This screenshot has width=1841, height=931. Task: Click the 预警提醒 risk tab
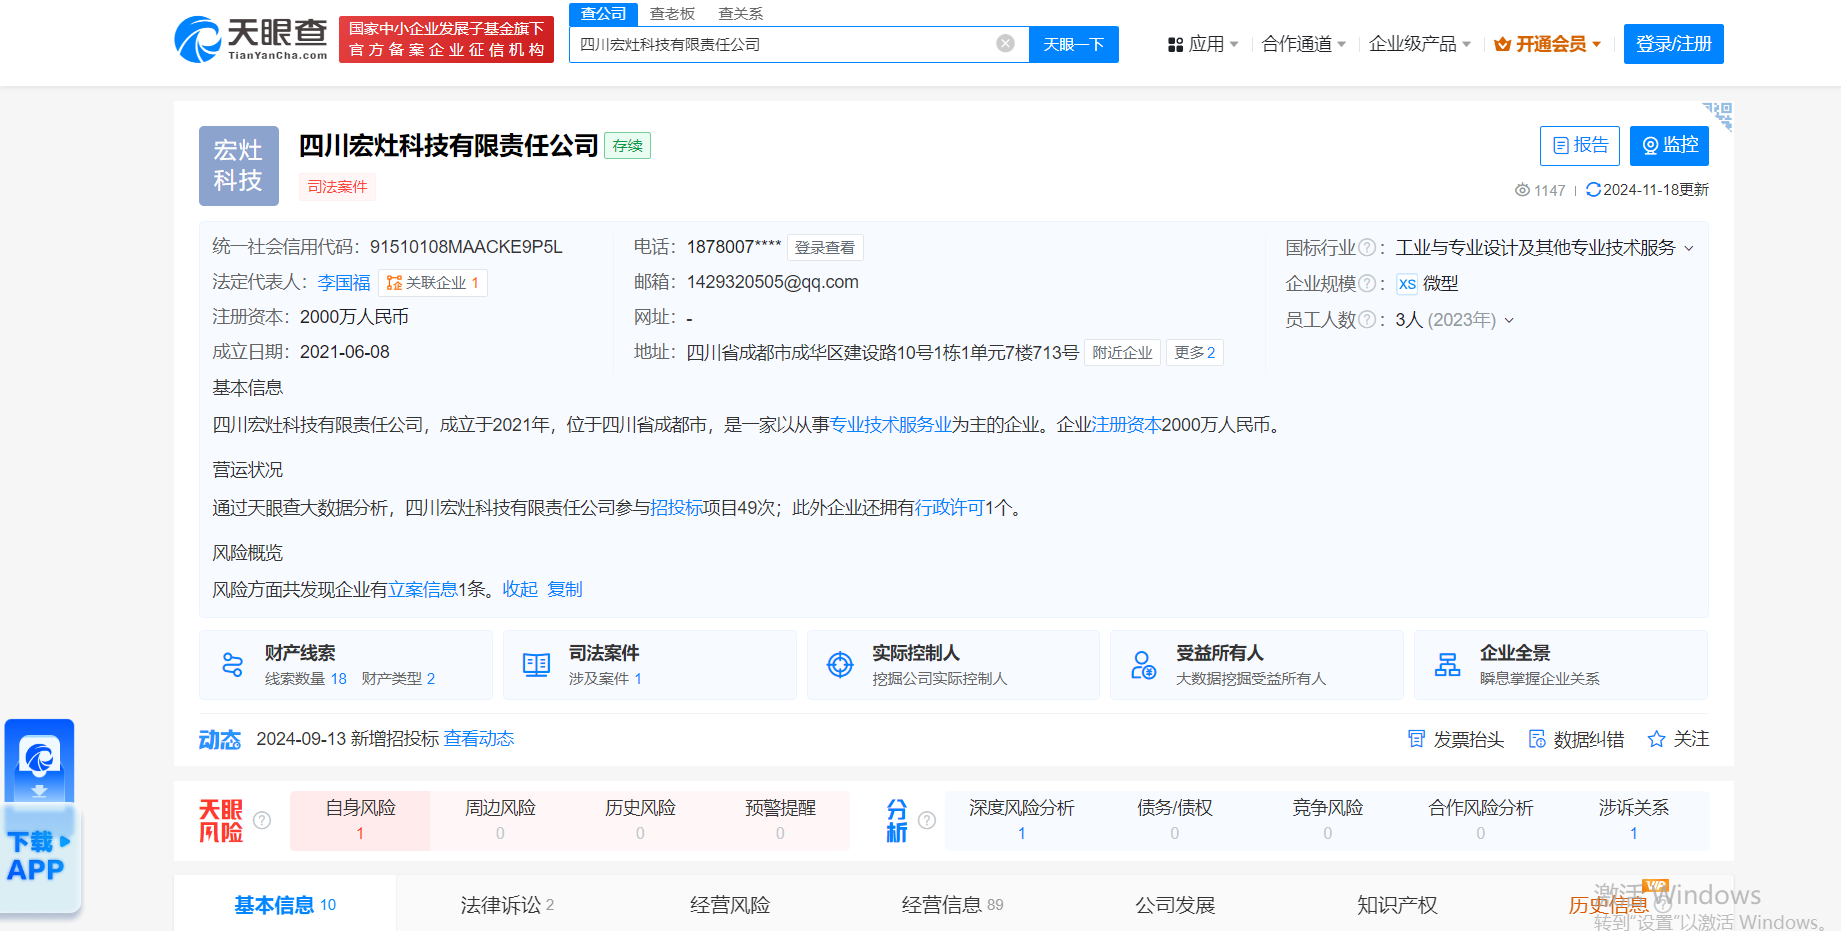pos(780,820)
